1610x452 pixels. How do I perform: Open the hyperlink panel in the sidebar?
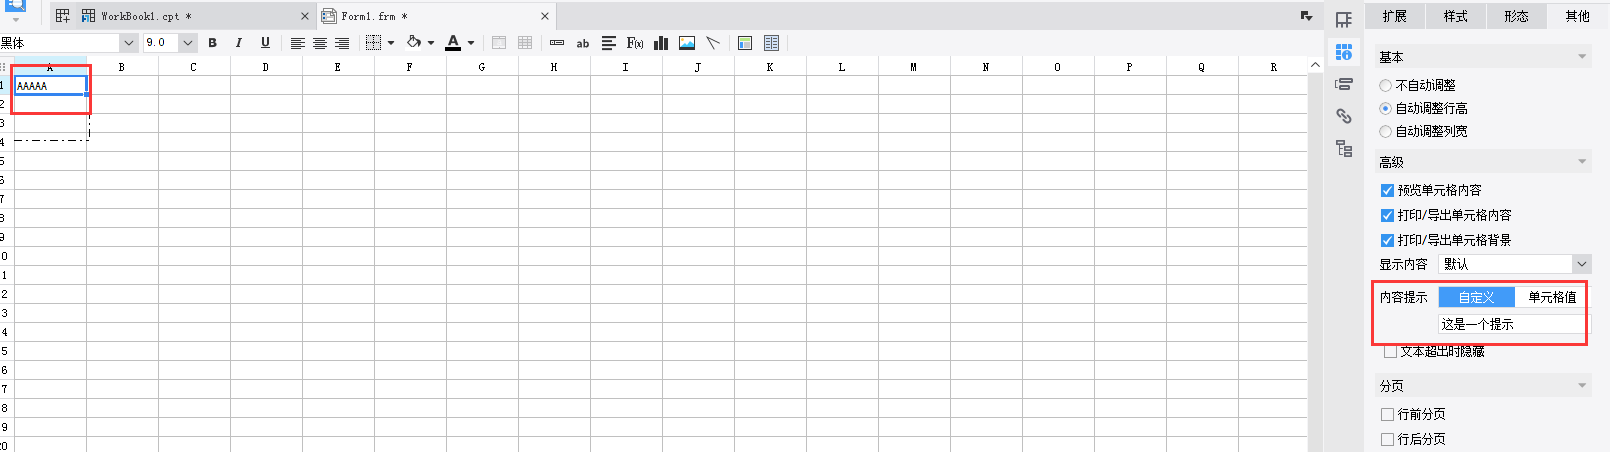[x=1344, y=117]
